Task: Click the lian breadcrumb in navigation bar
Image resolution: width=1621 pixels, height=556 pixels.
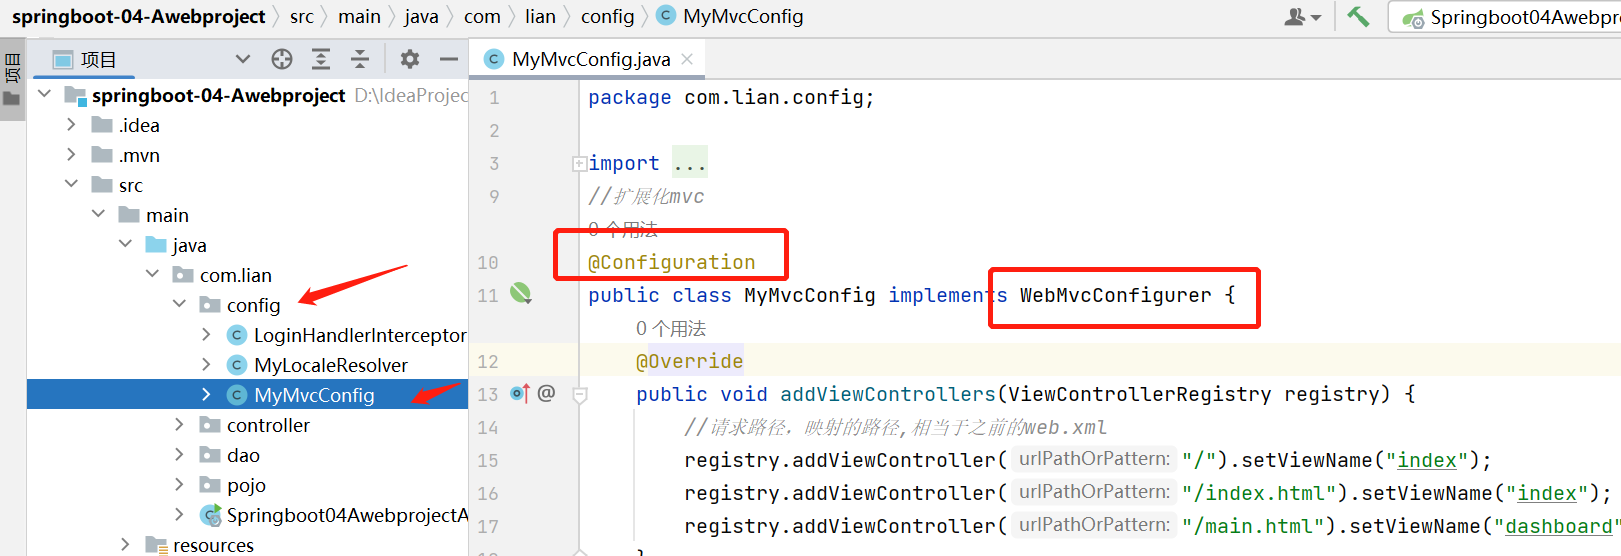Action: tap(540, 17)
